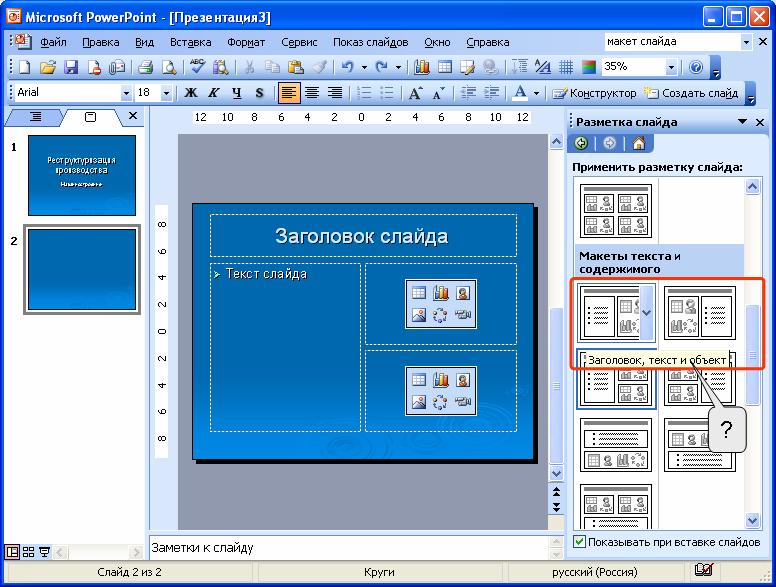Screen dimensions: 776x587
Task: Underline the selected text
Action: click(237, 93)
